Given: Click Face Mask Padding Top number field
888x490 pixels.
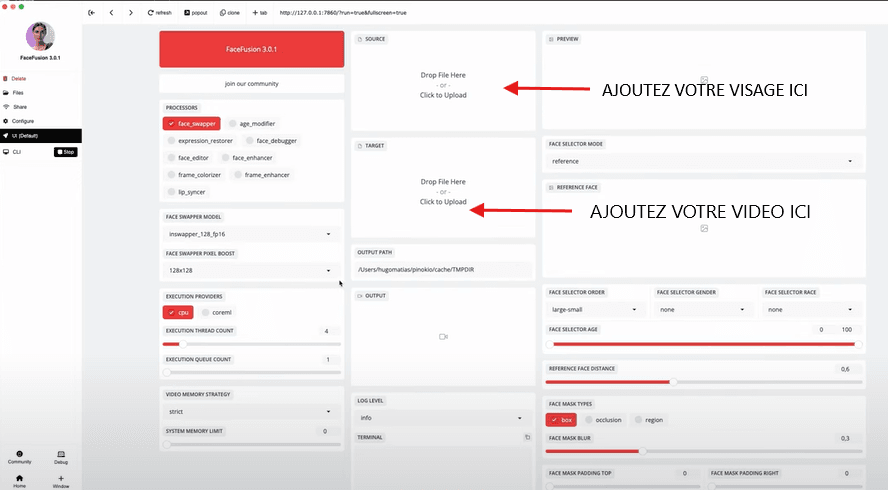Looking at the screenshot, I should click(x=686, y=473).
